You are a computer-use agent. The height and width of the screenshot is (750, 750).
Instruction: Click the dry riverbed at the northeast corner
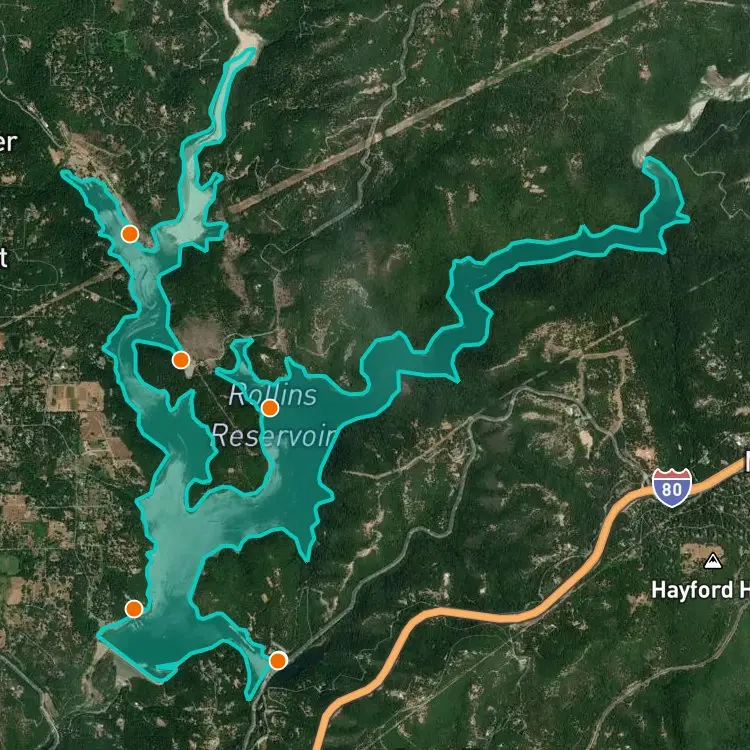point(689,115)
